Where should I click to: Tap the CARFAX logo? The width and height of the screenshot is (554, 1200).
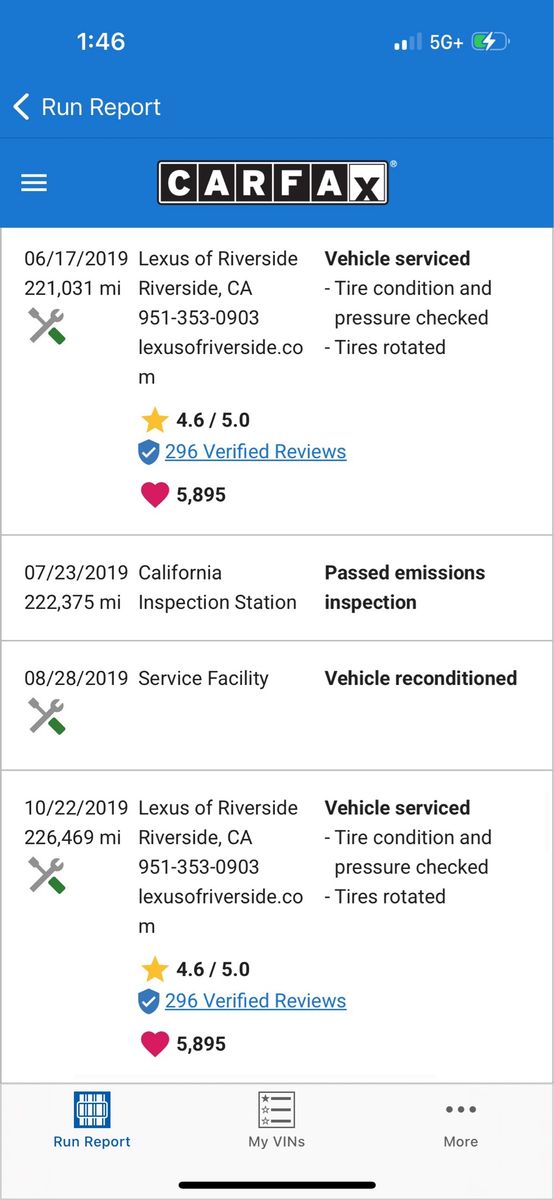pyautogui.click(x=273, y=183)
